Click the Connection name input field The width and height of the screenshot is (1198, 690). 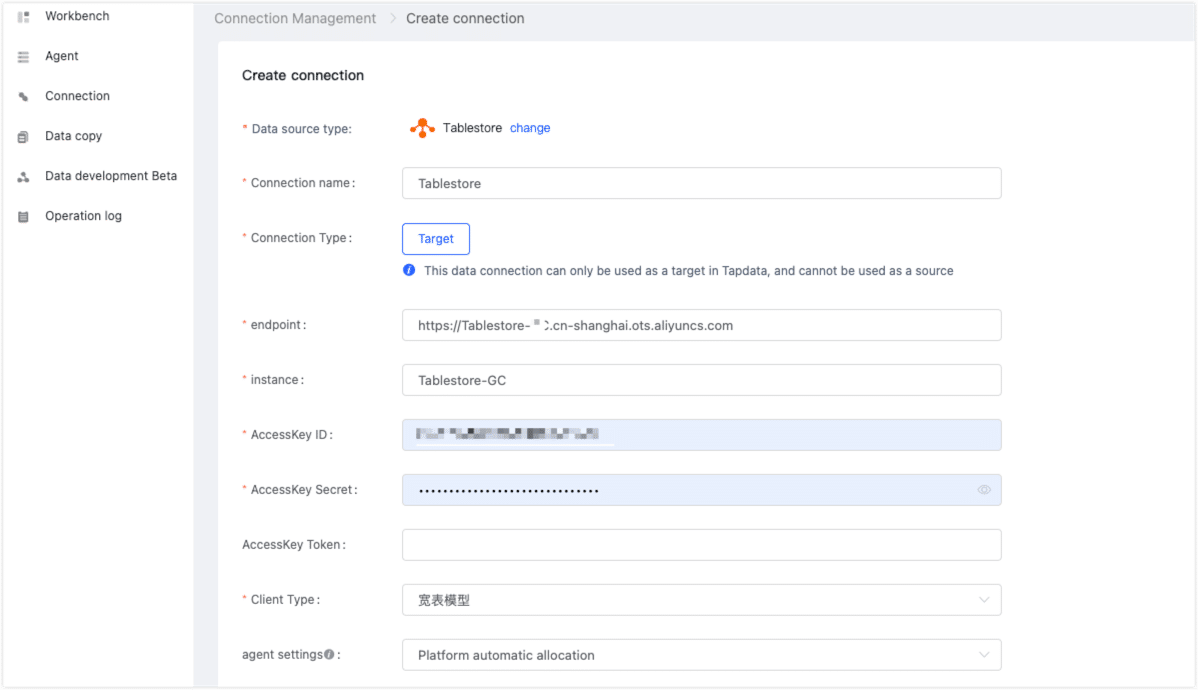[700, 183]
